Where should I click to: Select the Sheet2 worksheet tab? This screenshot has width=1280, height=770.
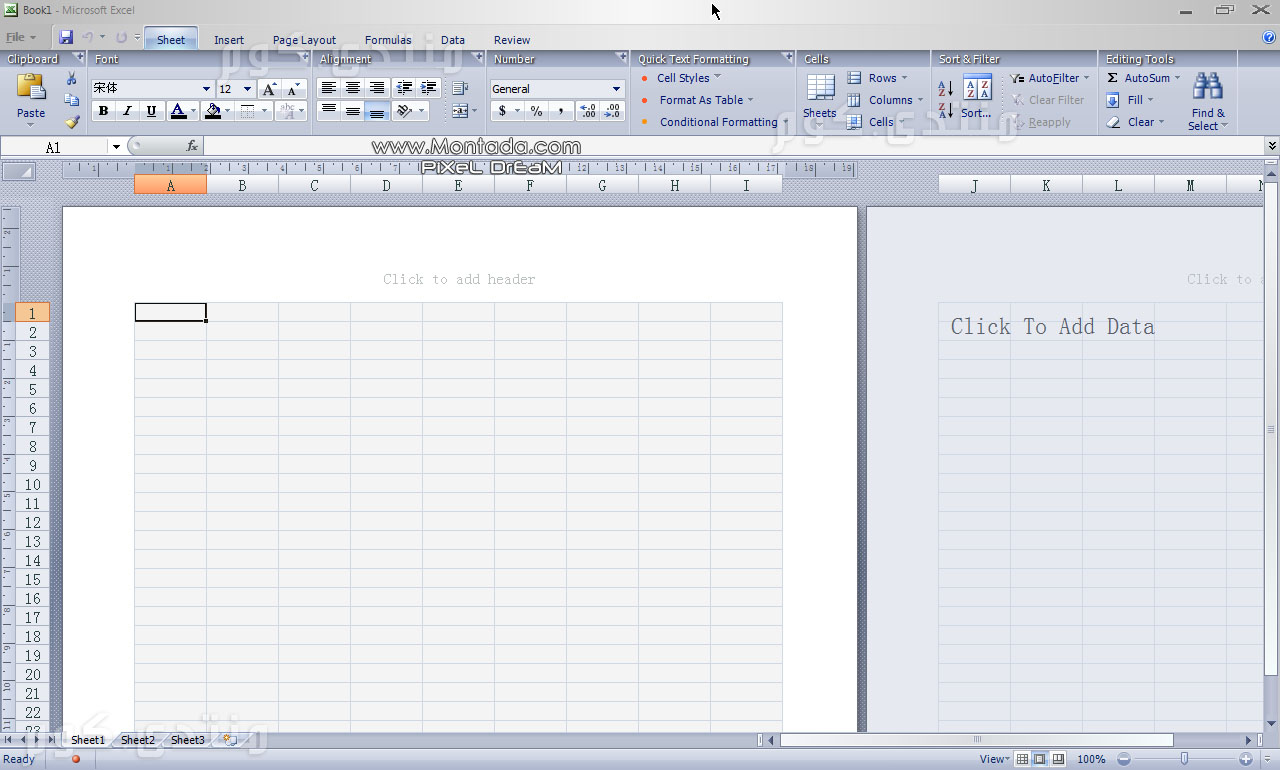[138, 740]
